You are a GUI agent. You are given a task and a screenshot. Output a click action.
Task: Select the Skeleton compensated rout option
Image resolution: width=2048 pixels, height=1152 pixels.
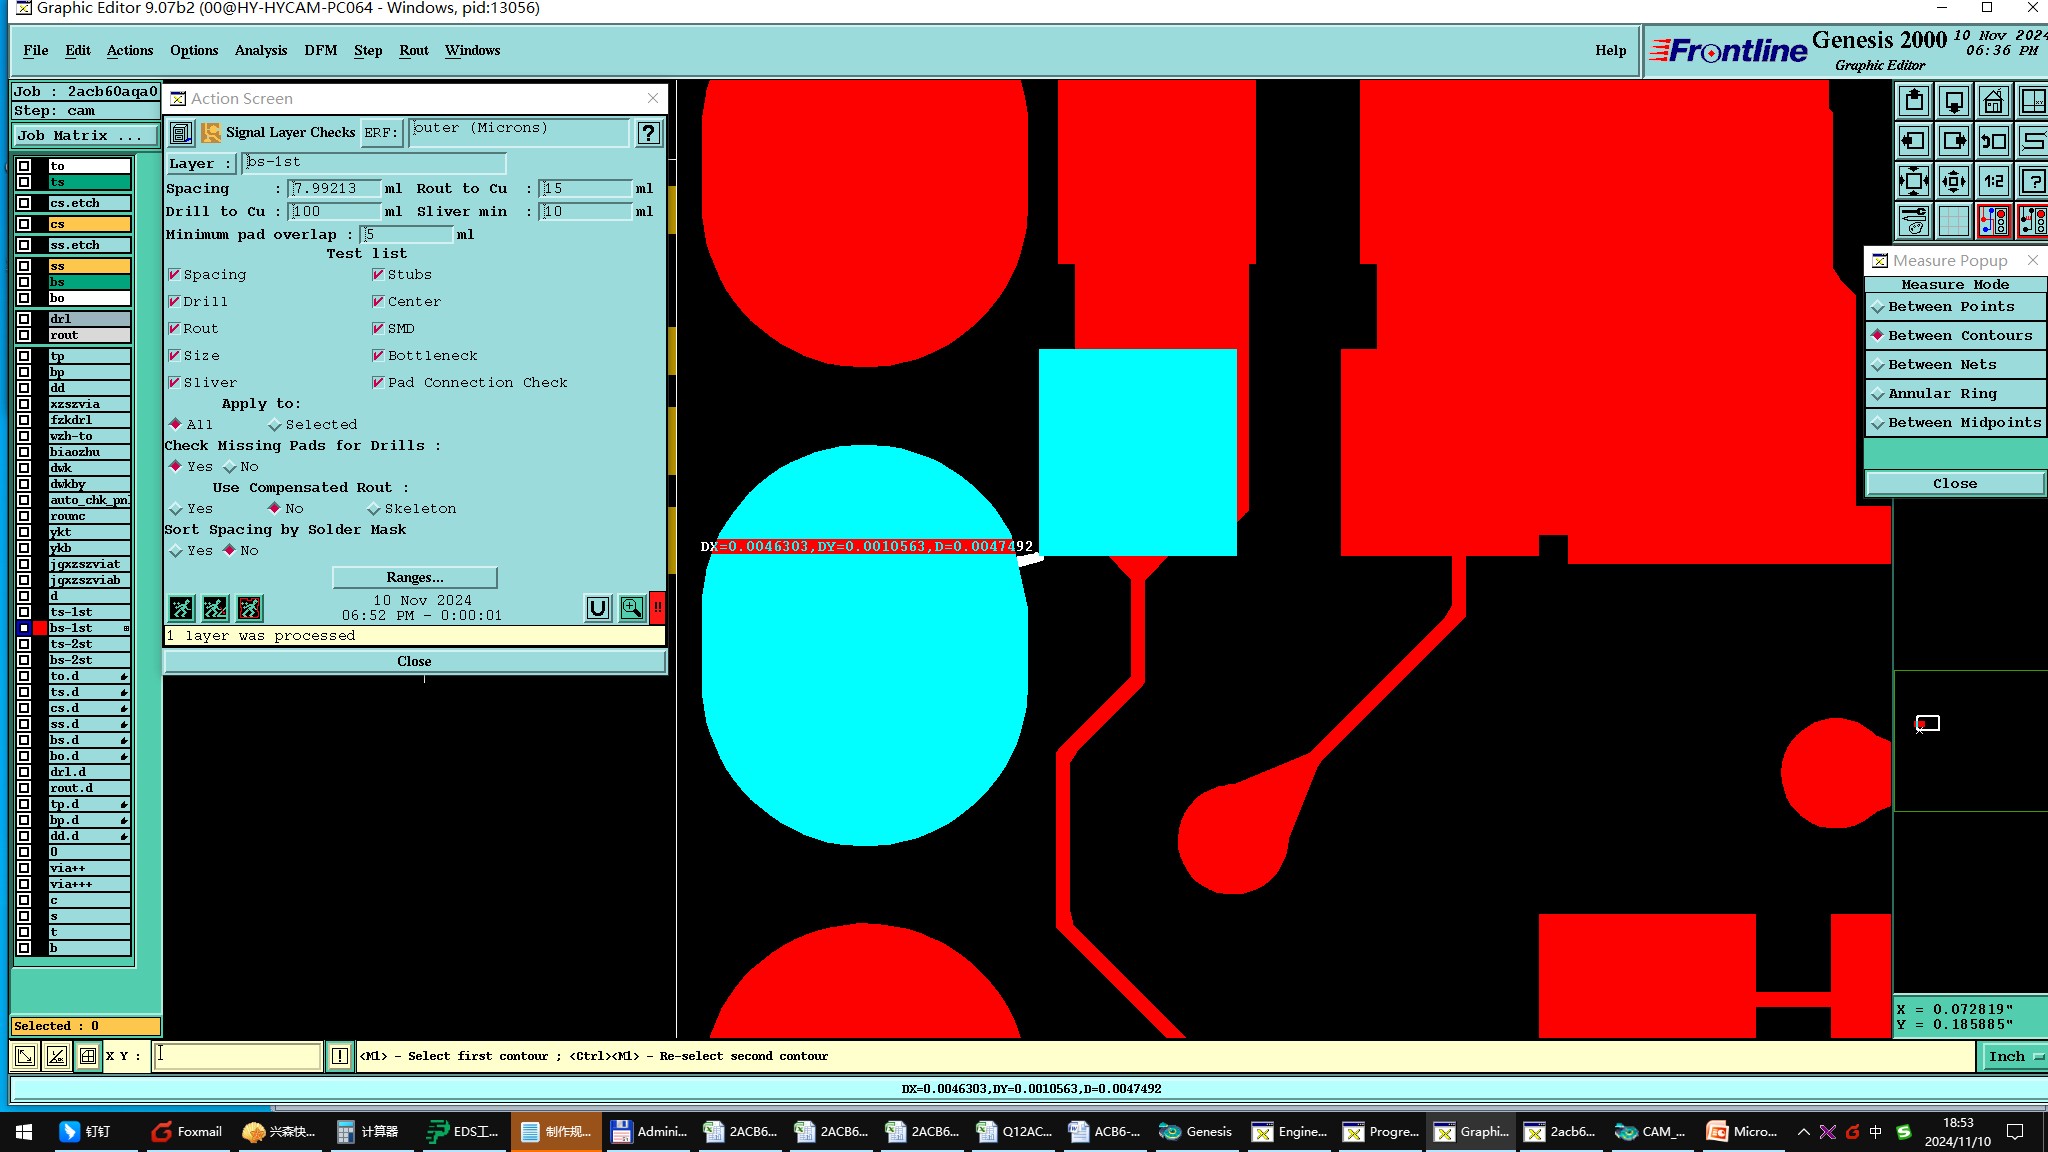374,509
